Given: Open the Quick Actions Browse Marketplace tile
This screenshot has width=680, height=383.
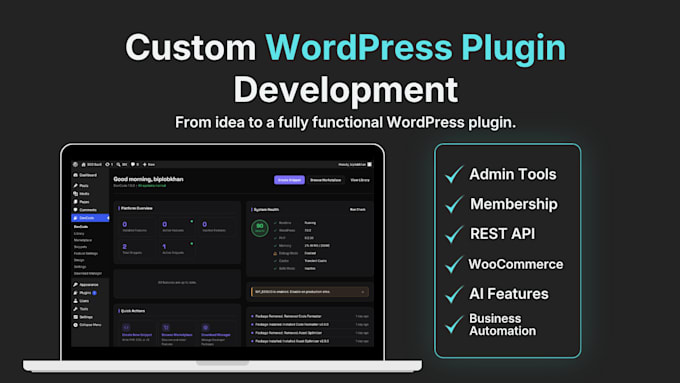Looking at the screenshot, I should pyautogui.click(x=177, y=333).
